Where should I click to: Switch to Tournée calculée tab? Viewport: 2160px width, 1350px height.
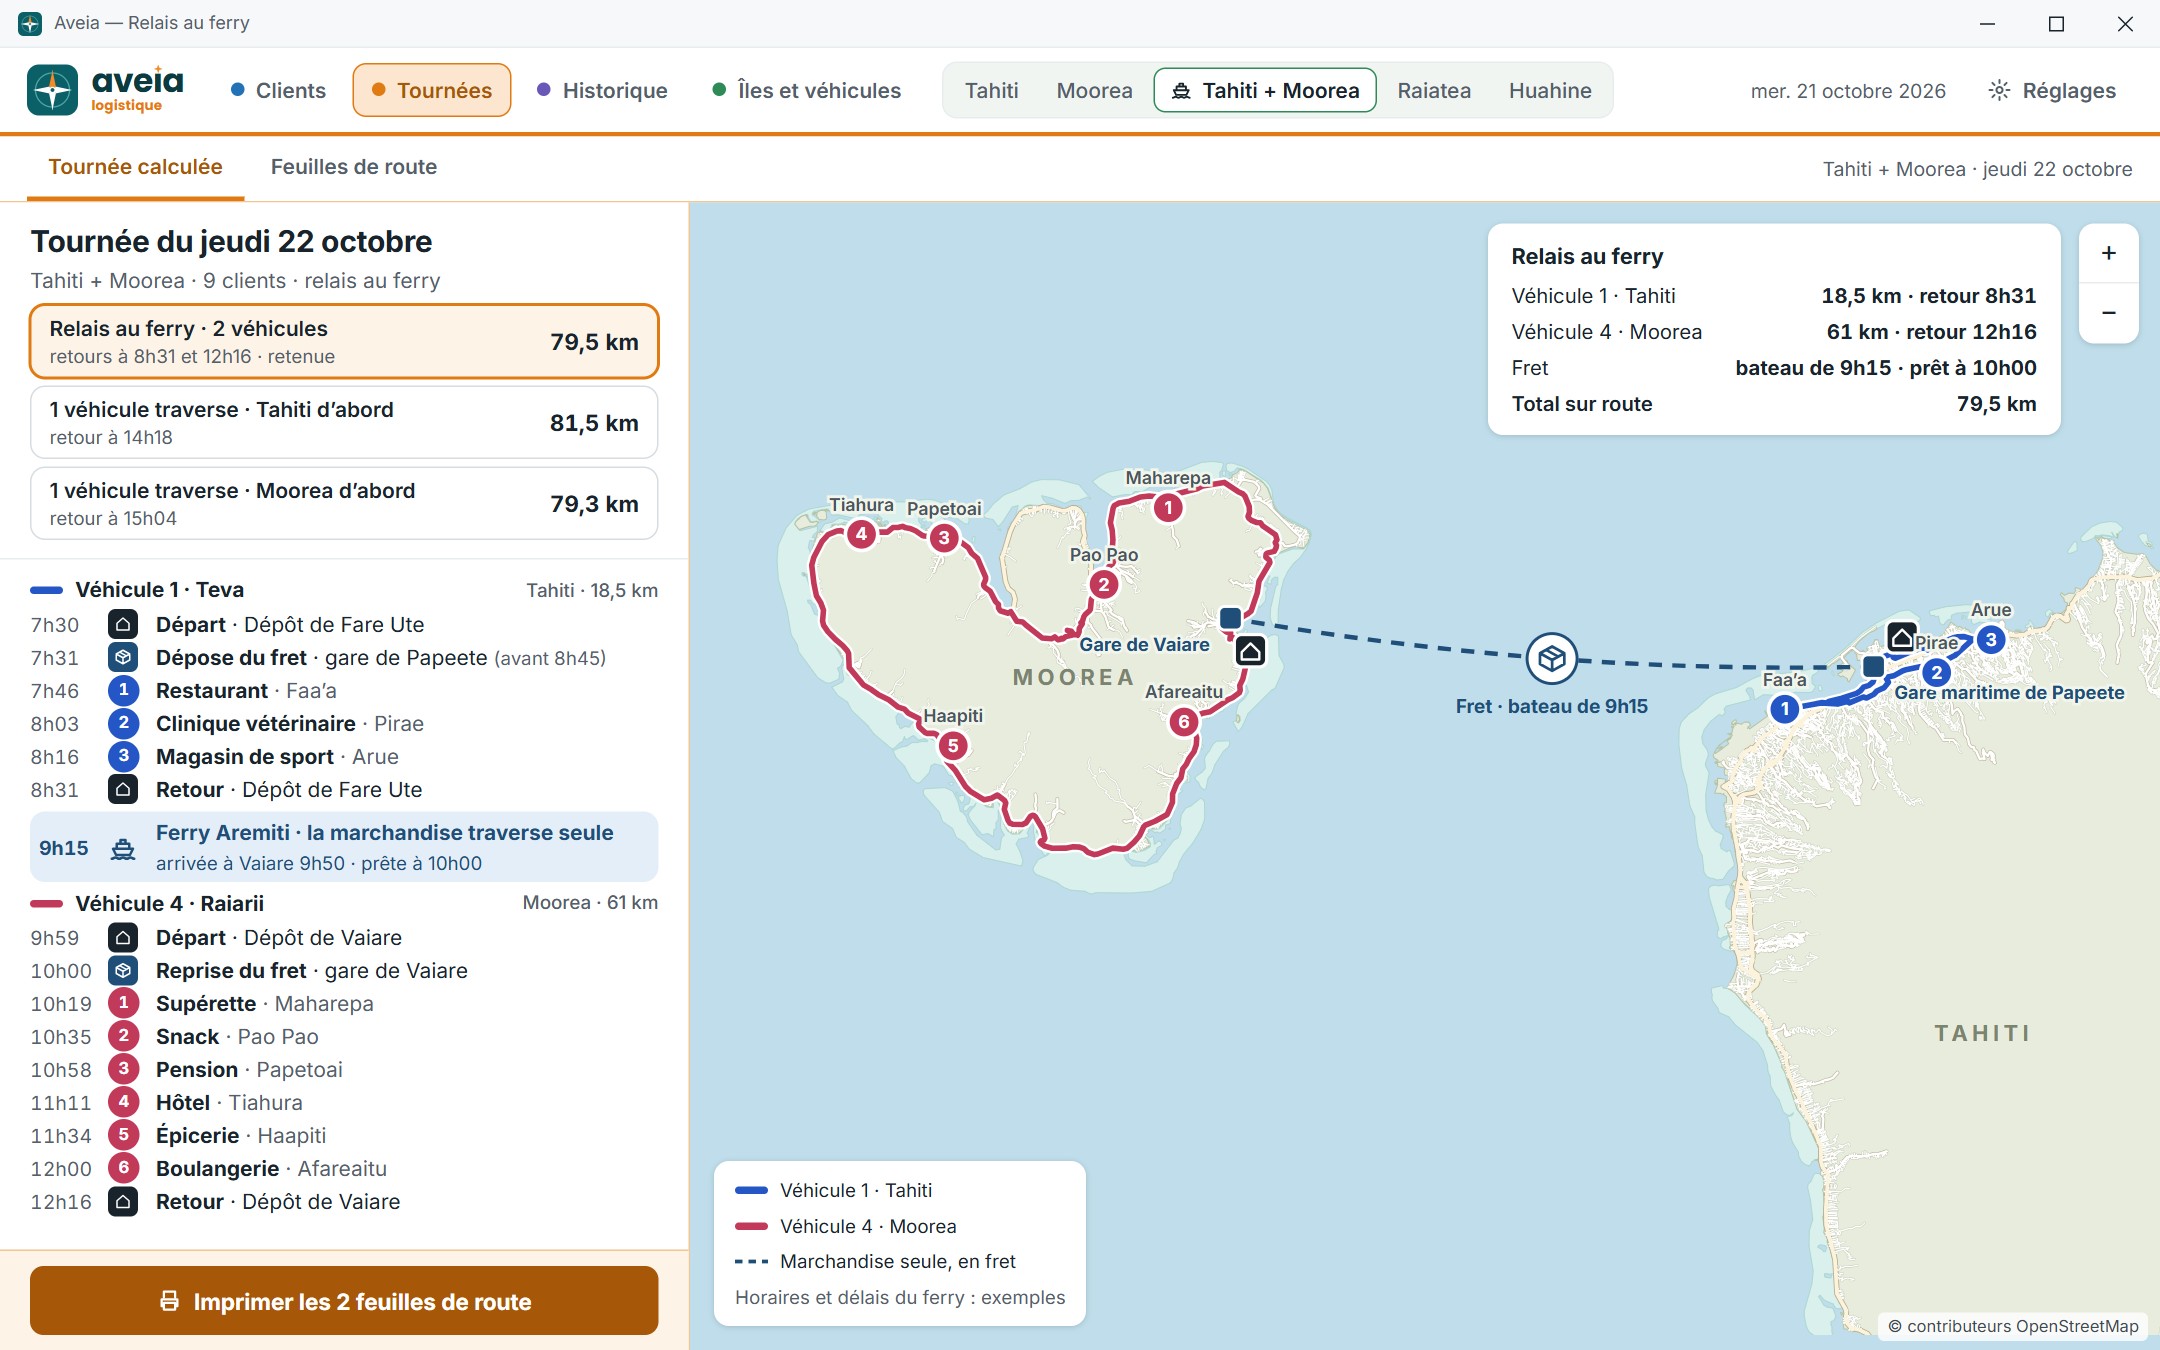coord(135,167)
